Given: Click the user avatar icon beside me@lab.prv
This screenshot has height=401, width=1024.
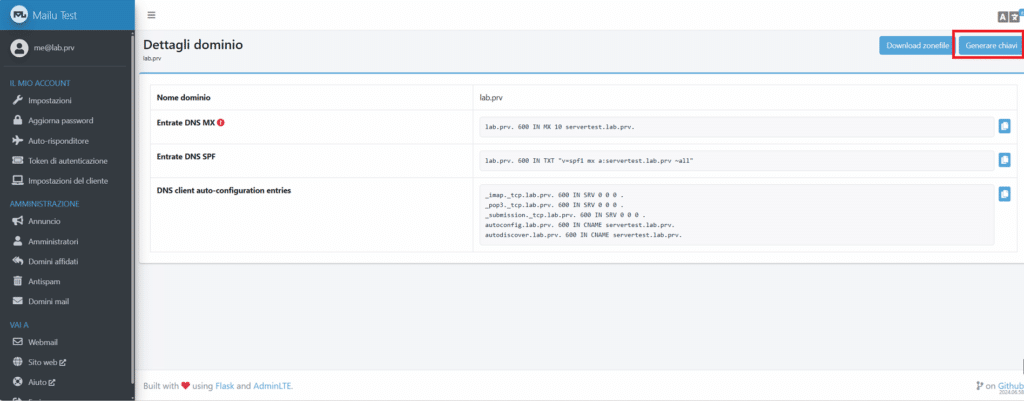Looking at the screenshot, I should tap(20, 48).
